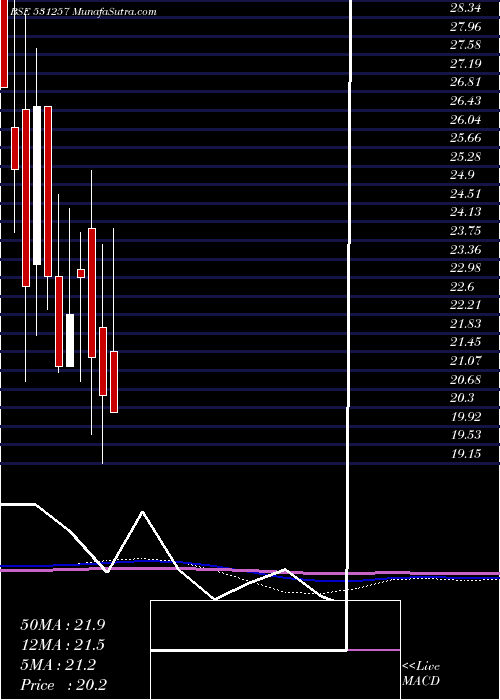Click the 22.21 price axis label

click(465, 305)
